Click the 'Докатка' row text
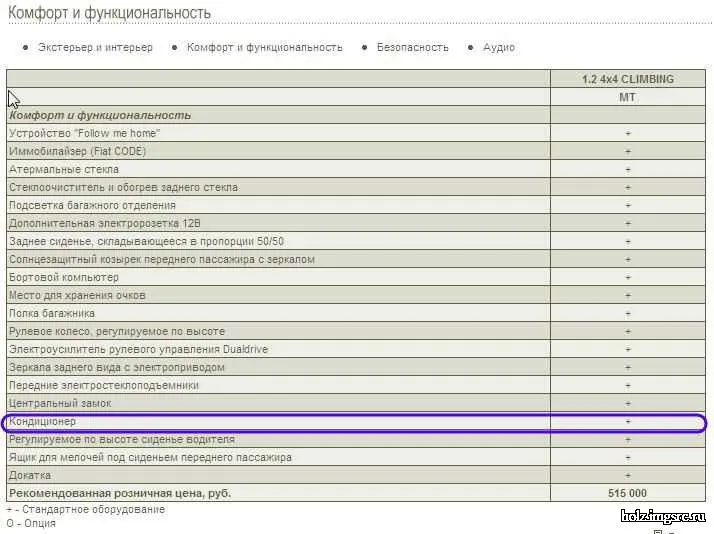Viewport: 714px width, 534px height. coord(30,475)
